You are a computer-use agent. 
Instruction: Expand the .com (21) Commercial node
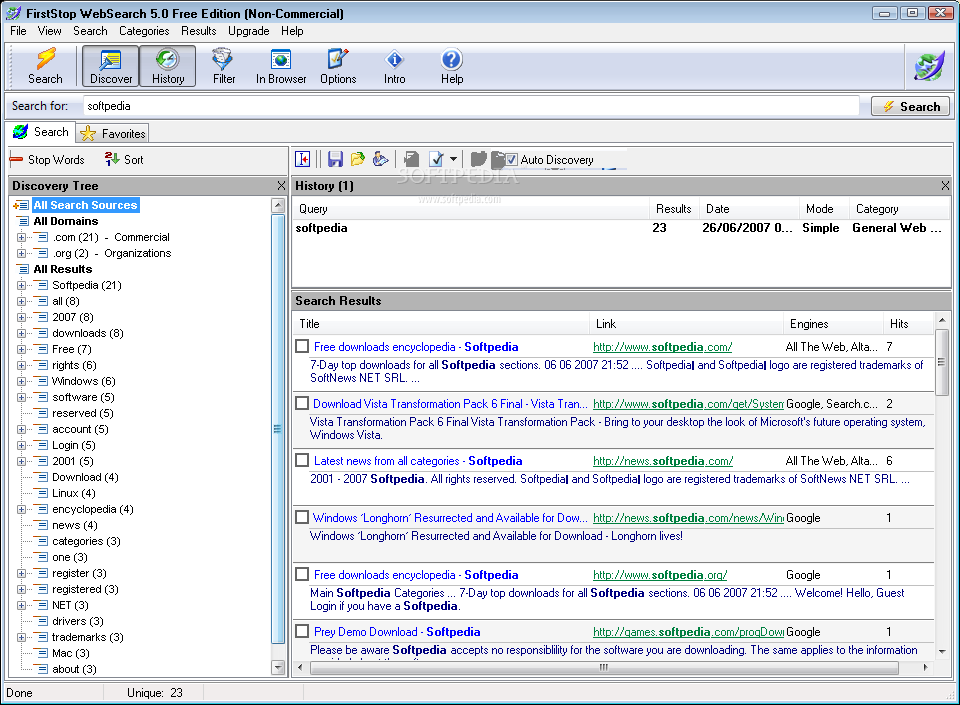click(21, 237)
